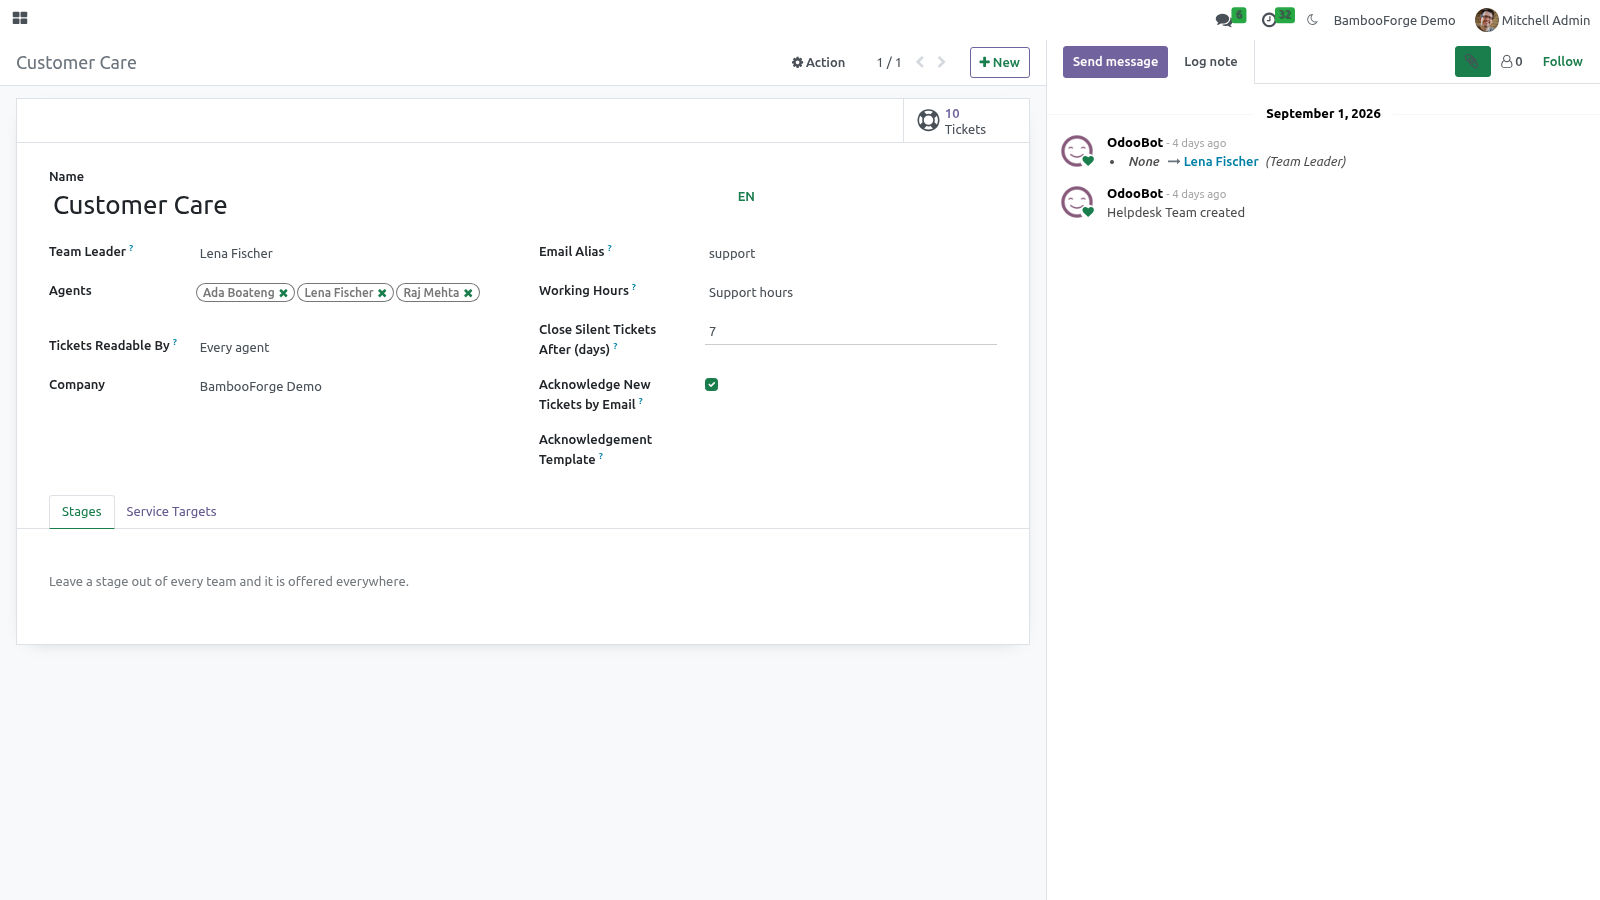The image size is (1600, 900).
Task: Uncheck Acknowledge New Tickets by Email
Action: tap(712, 385)
